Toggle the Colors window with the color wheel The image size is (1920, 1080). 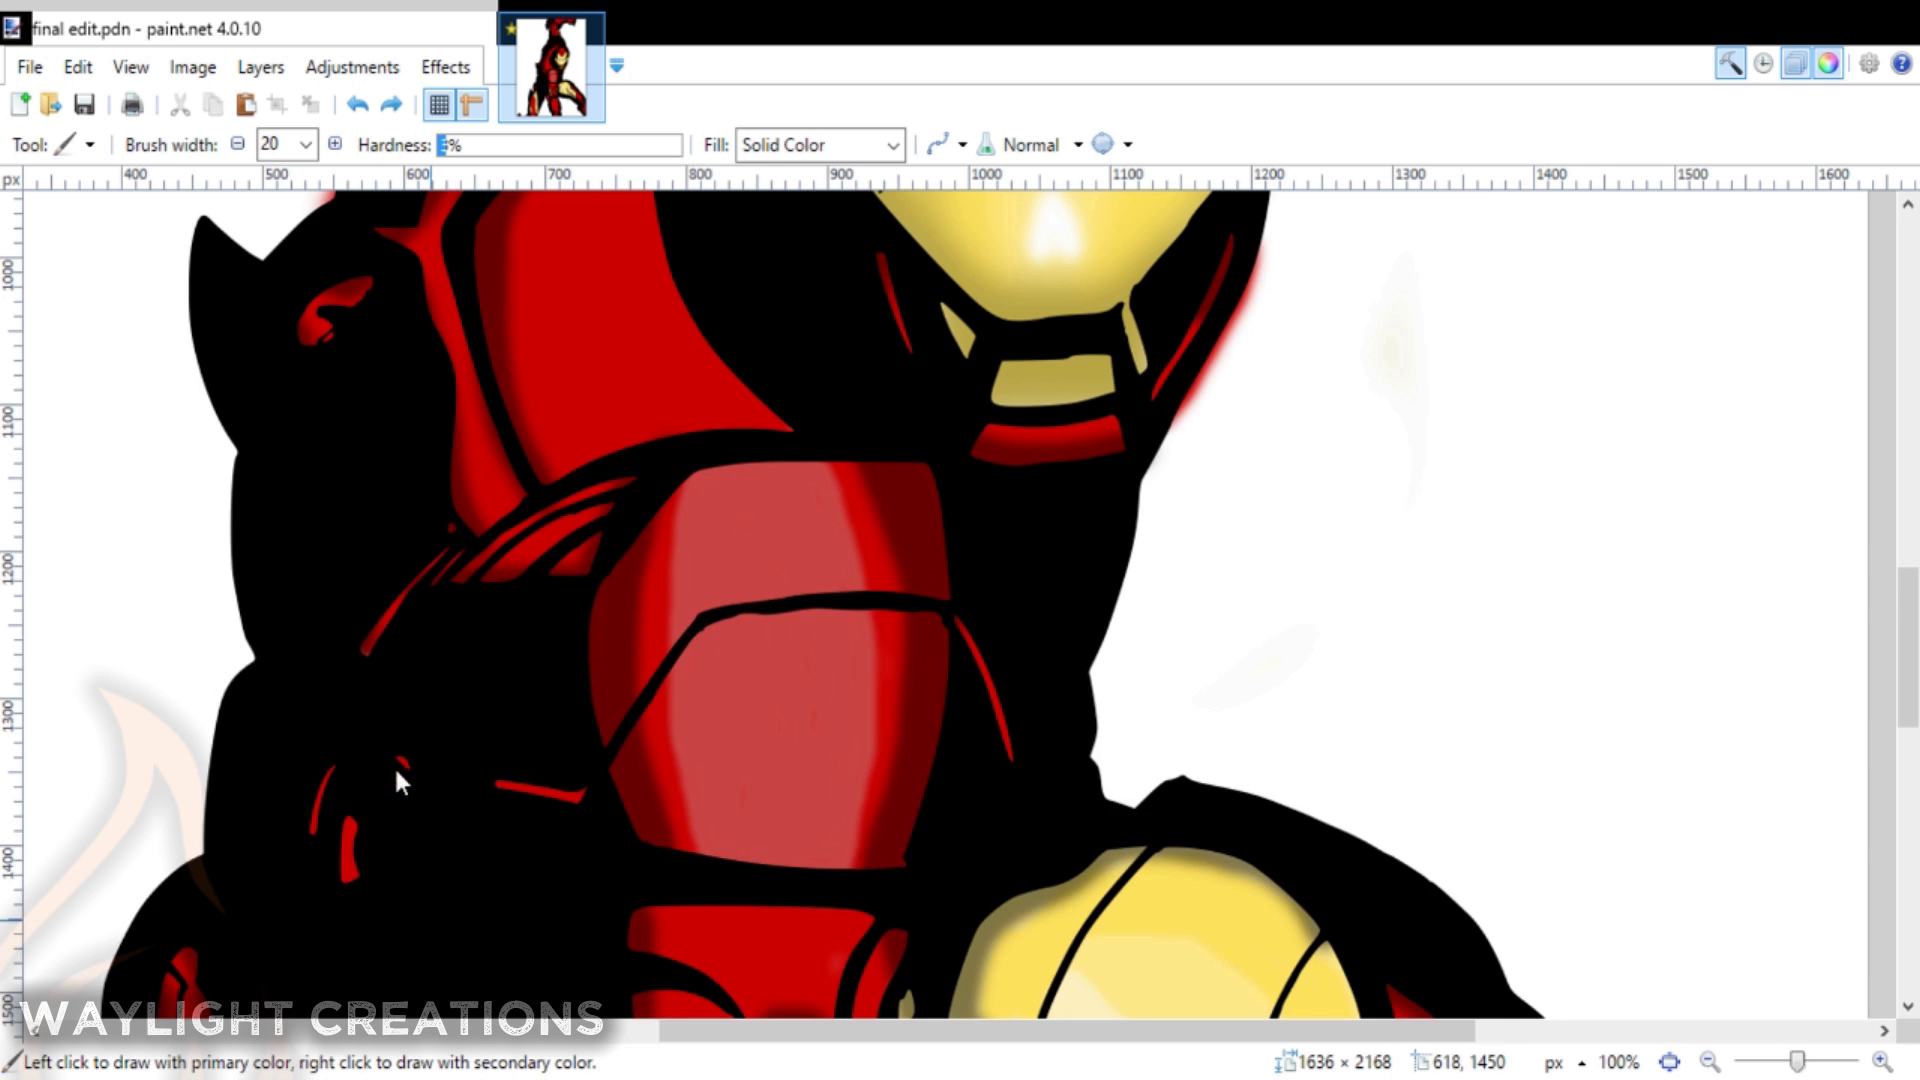tap(1828, 64)
